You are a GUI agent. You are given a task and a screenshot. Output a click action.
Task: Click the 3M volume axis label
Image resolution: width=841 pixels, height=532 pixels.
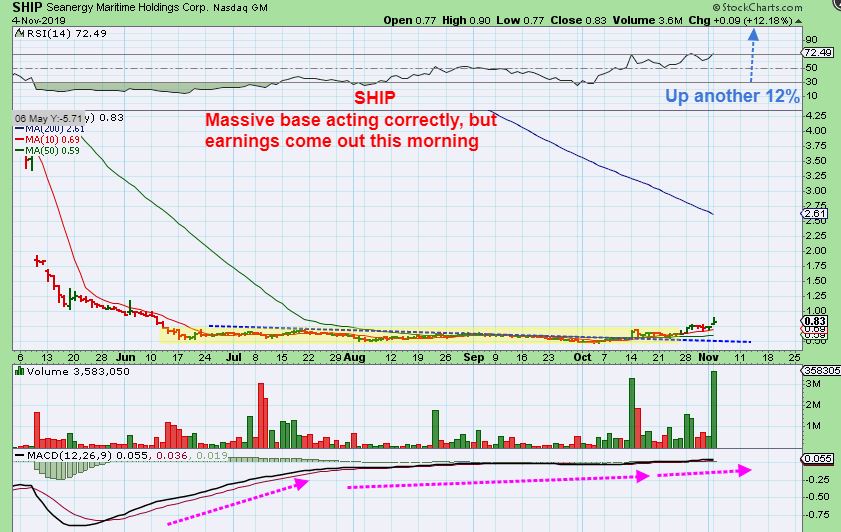813,384
